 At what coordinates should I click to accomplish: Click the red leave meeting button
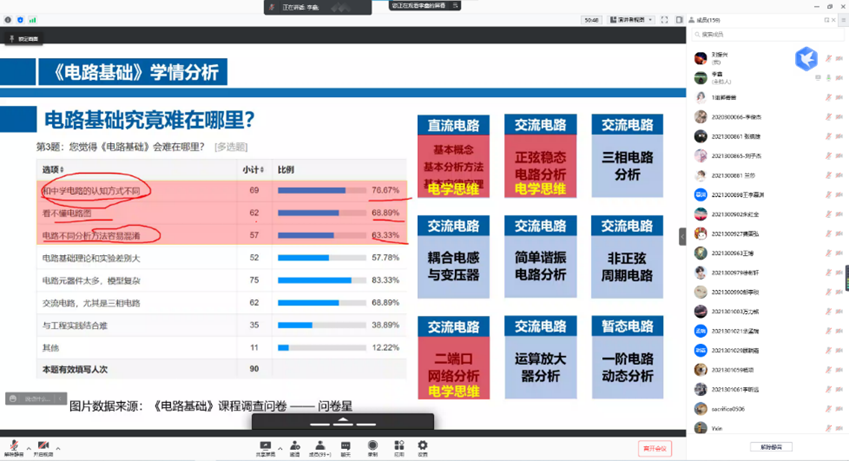pyautogui.click(x=655, y=449)
